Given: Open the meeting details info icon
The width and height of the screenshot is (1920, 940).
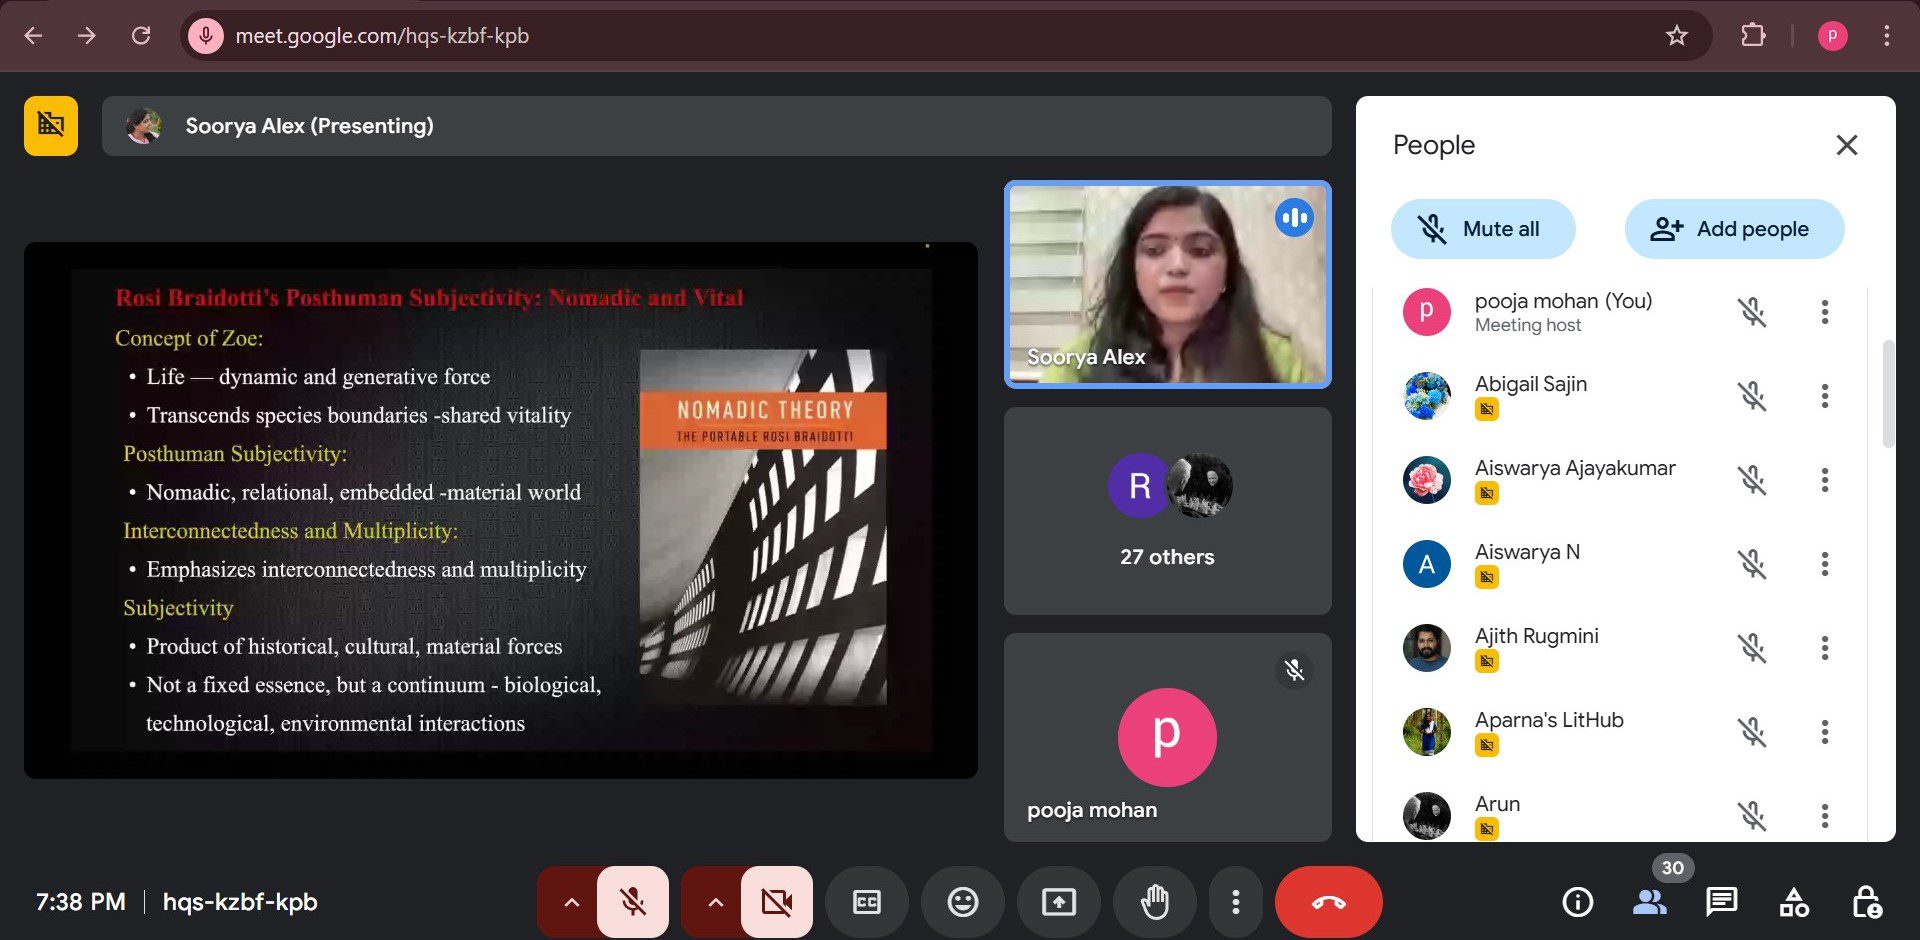Looking at the screenshot, I should 1577,902.
